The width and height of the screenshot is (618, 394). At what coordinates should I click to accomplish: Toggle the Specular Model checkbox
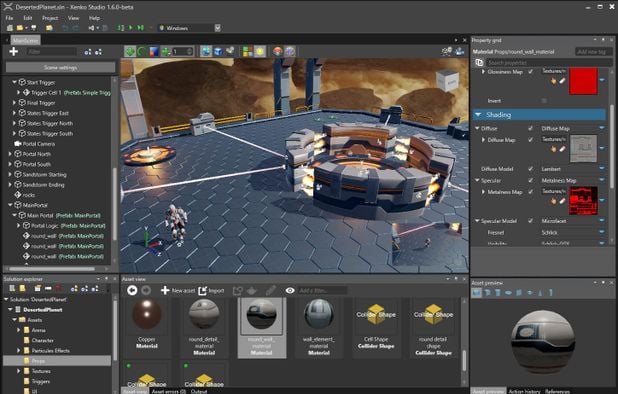[x=531, y=221]
